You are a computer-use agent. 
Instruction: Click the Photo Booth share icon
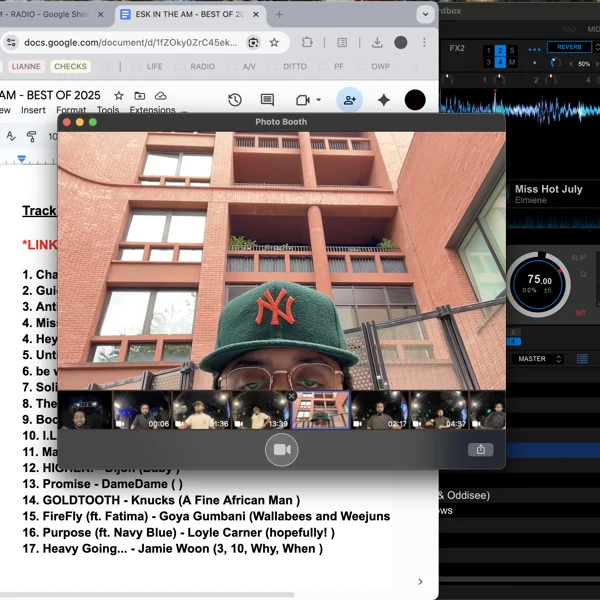coord(480,450)
